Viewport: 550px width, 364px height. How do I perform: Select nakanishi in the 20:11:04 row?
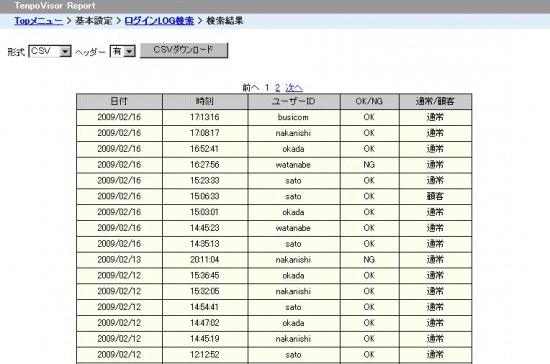294,260
